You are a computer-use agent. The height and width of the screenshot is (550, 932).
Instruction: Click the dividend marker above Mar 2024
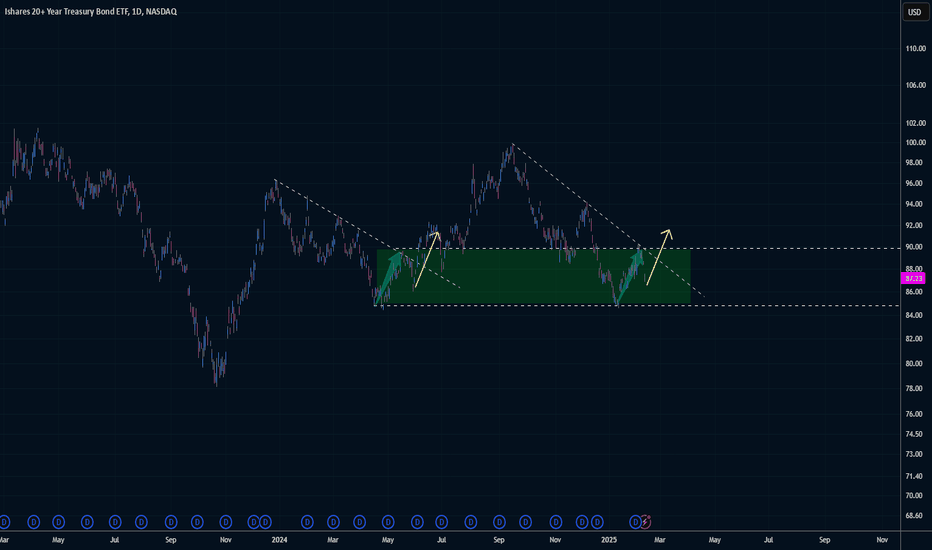coord(333,522)
